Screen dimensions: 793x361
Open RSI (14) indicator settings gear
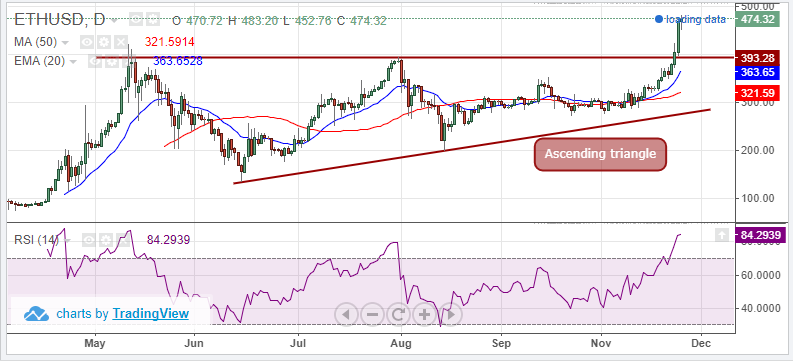(x=105, y=239)
